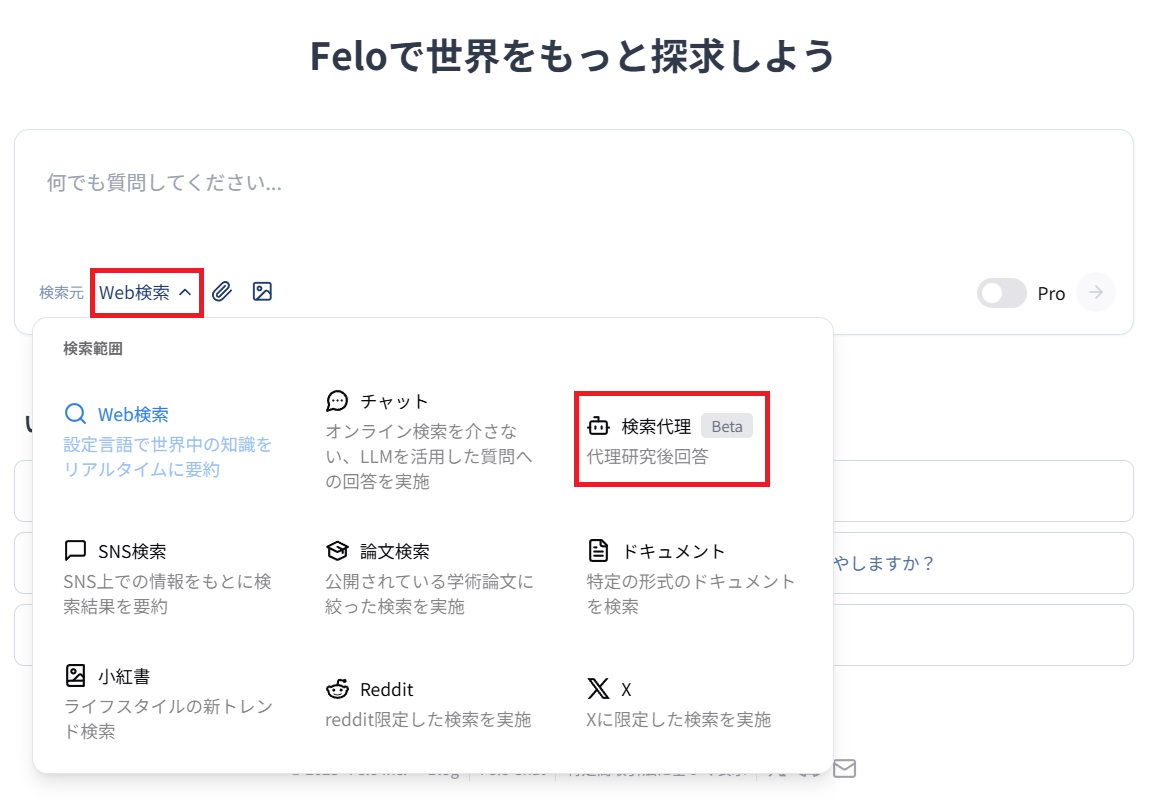Click the チャット speech bubble icon
Viewport: 1150px width, 801px height.
[337, 399]
